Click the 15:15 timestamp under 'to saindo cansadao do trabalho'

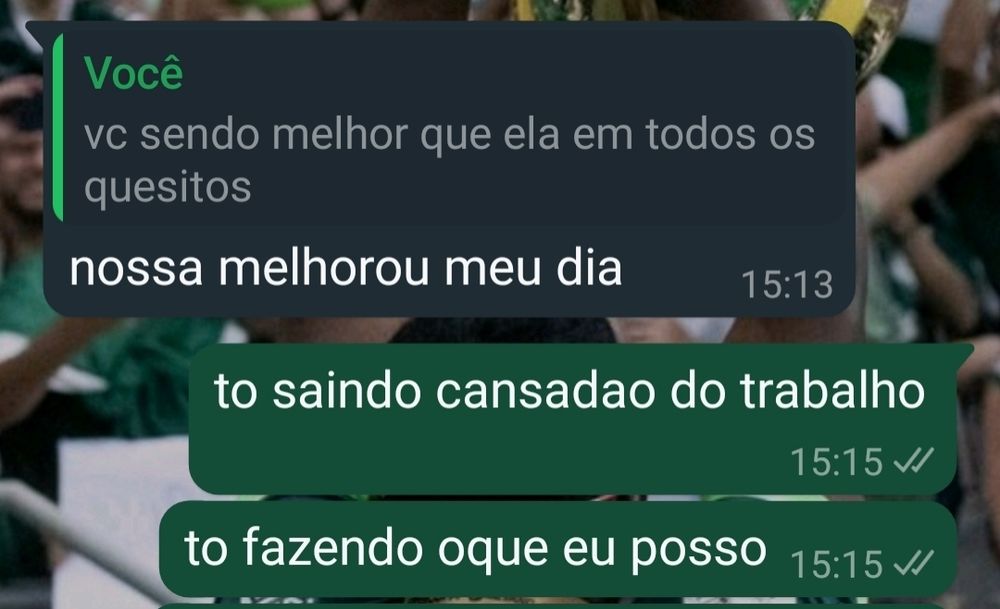836,461
